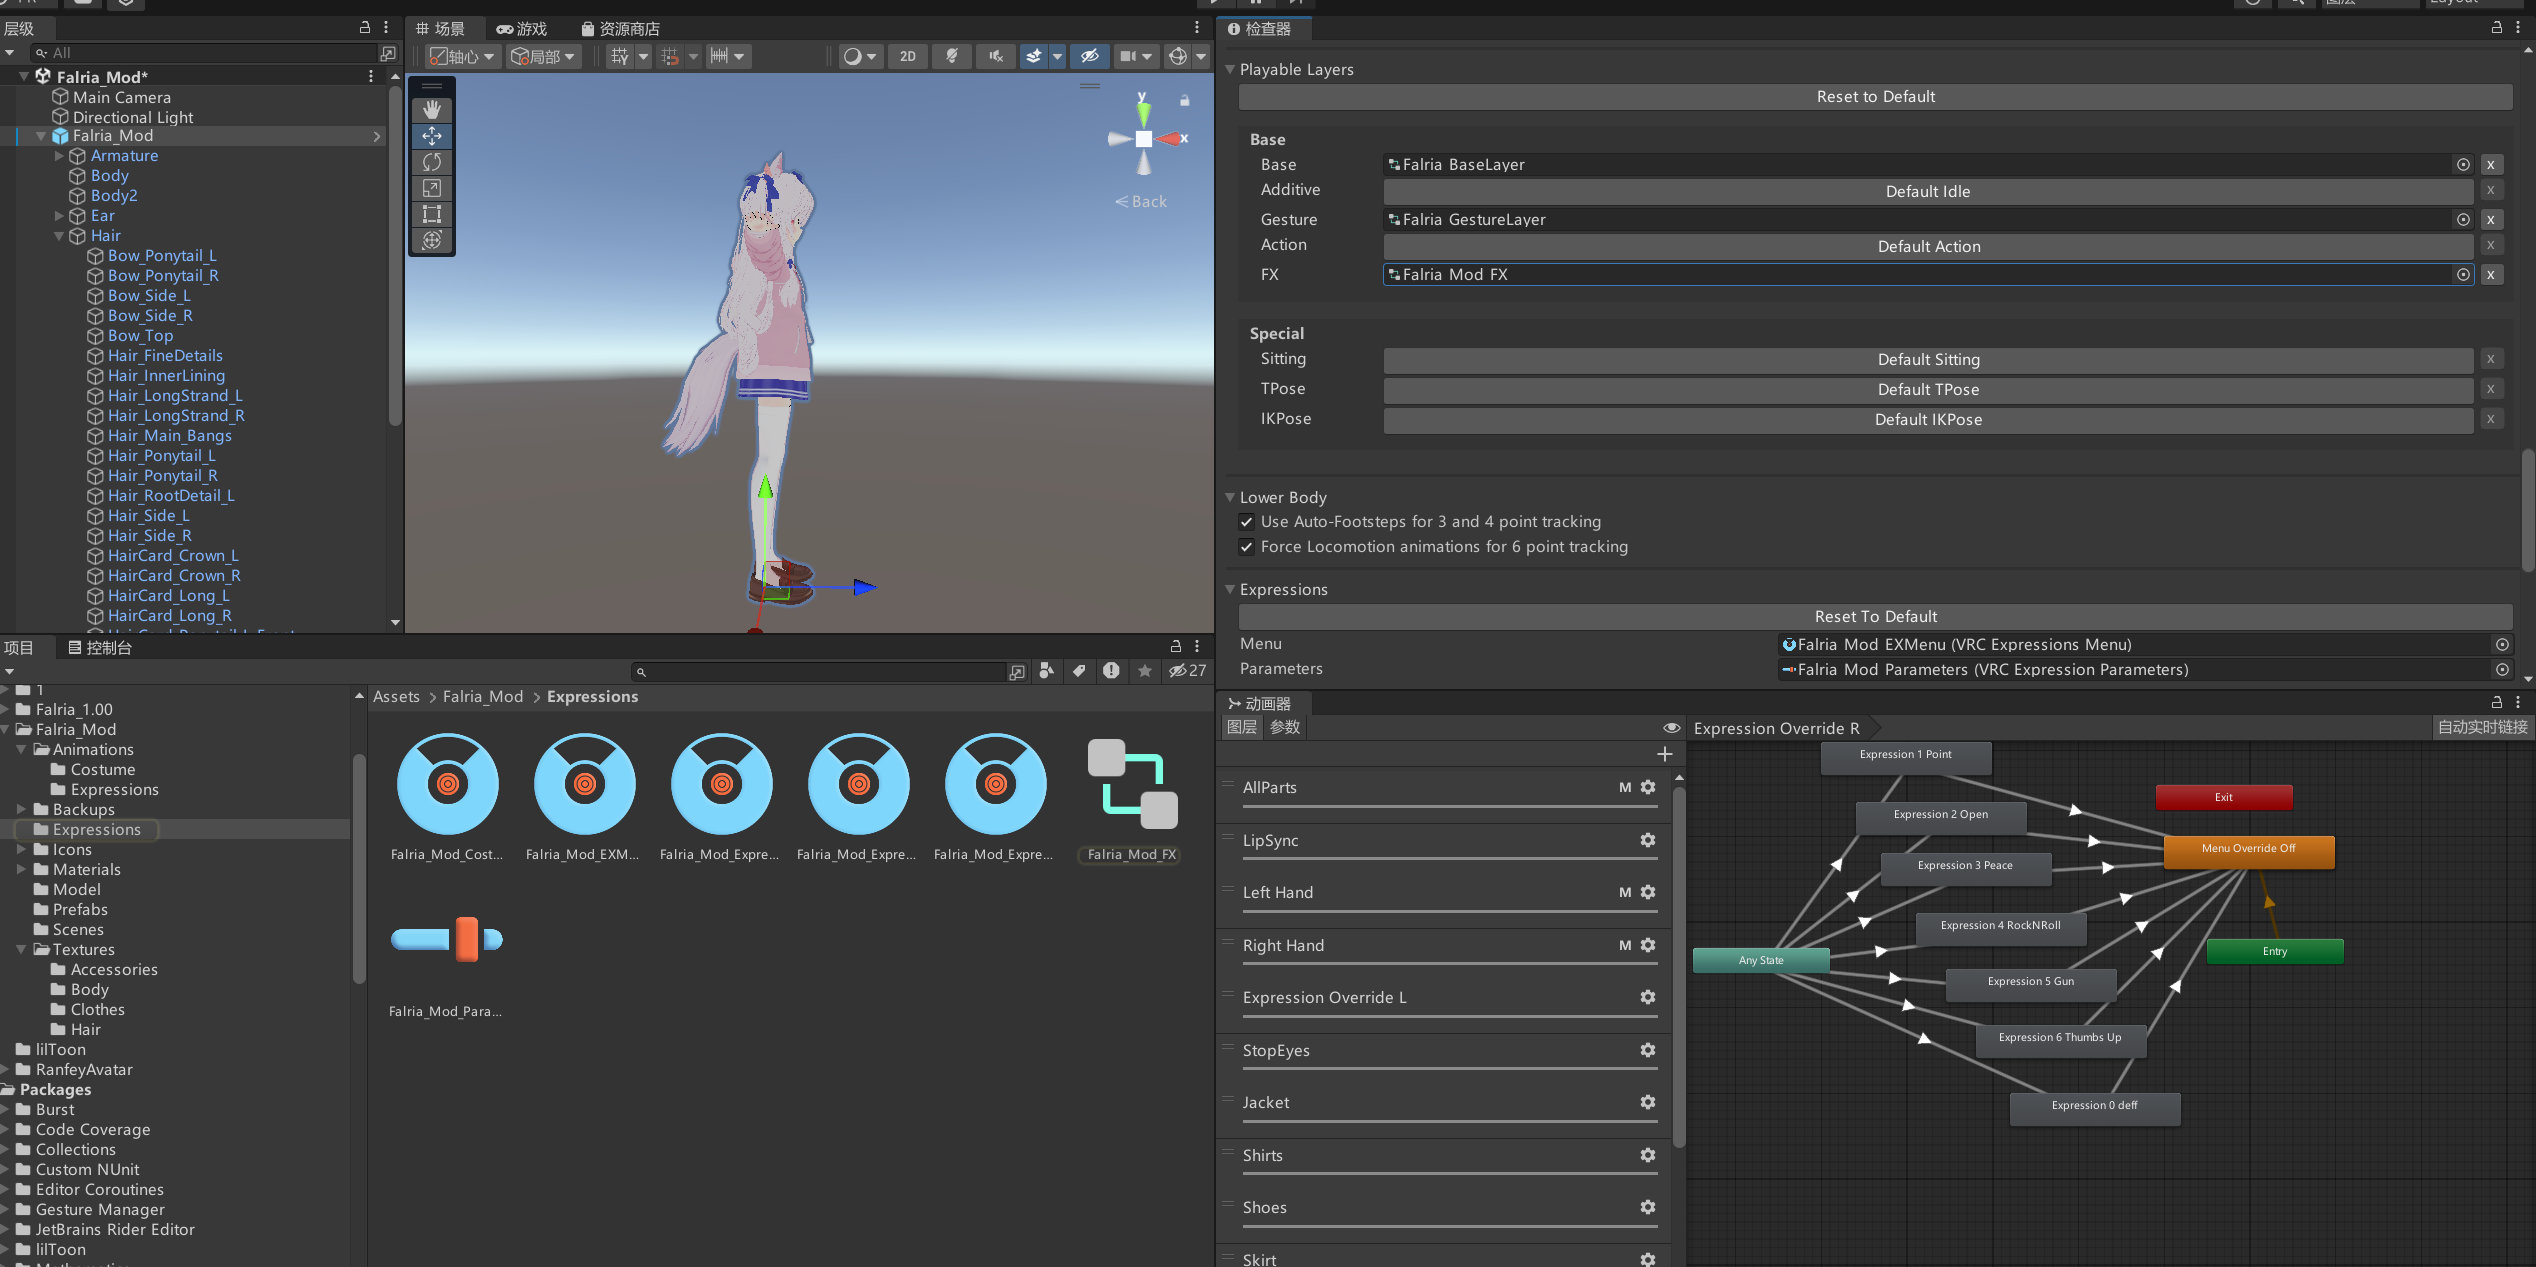Toggle Use Auto-Footsteps checkbox
2536x1267 pixels.
coord(1246,522)
